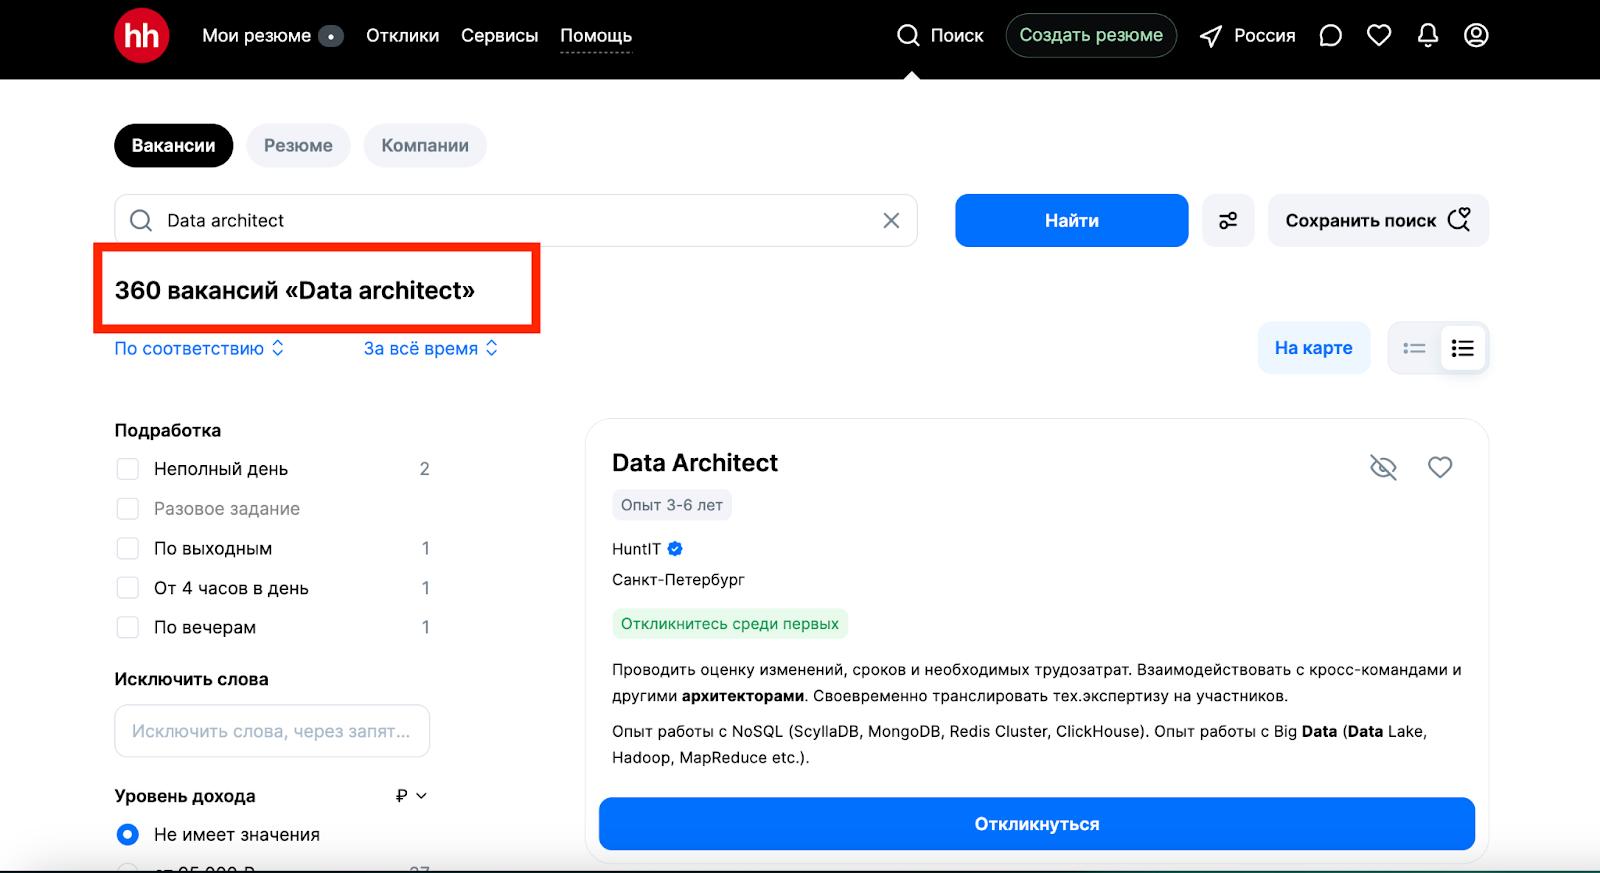Switch to compact list view
Image resolution: width=1600 pixels, height=873 pixels.
point(1414,348)
